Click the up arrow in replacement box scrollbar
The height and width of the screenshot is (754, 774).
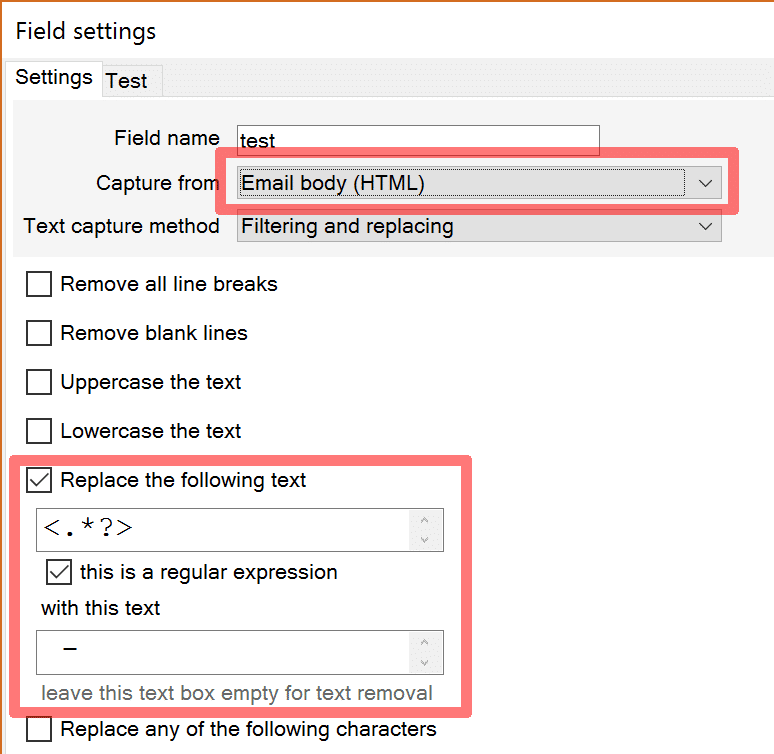pos(425,642)
